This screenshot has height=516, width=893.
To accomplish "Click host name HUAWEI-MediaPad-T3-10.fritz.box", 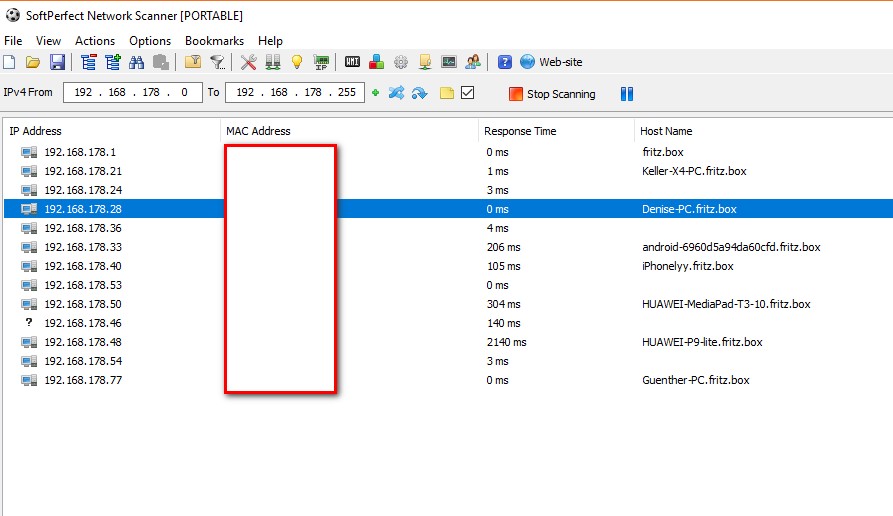I will coord(726,304).
